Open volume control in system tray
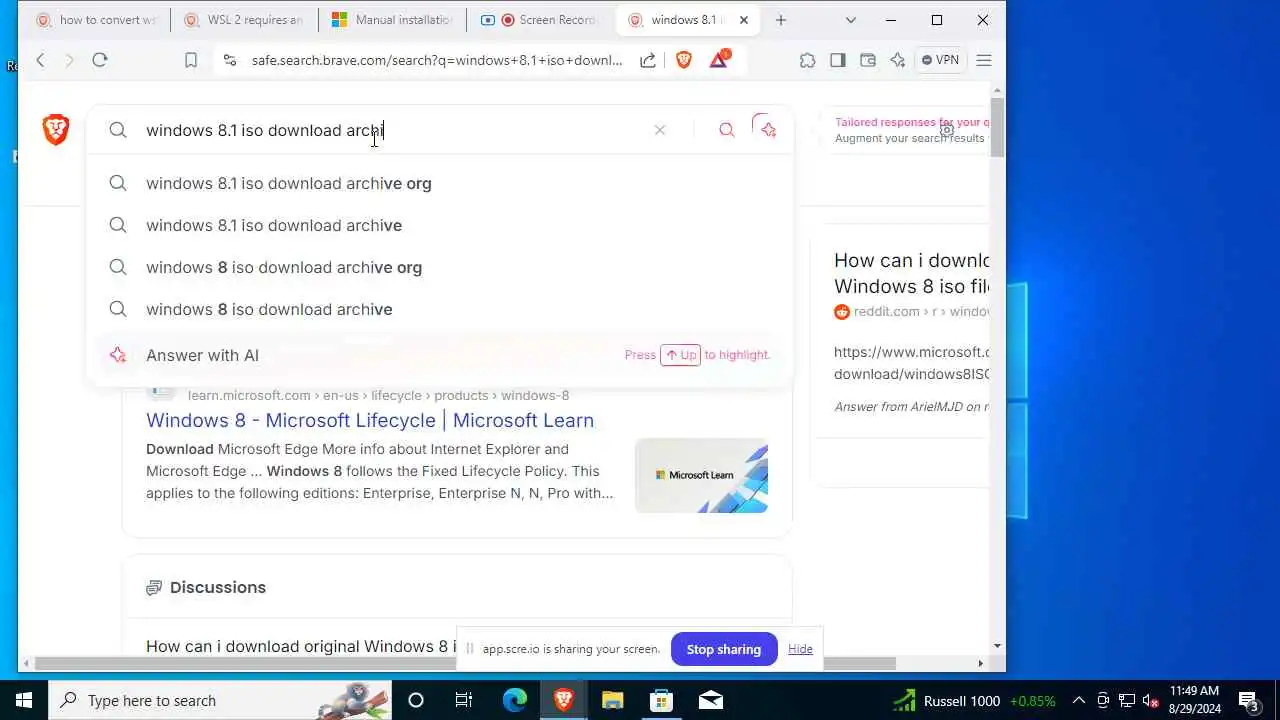Screen dimensions: 1280x720 tap(1150, 700)
